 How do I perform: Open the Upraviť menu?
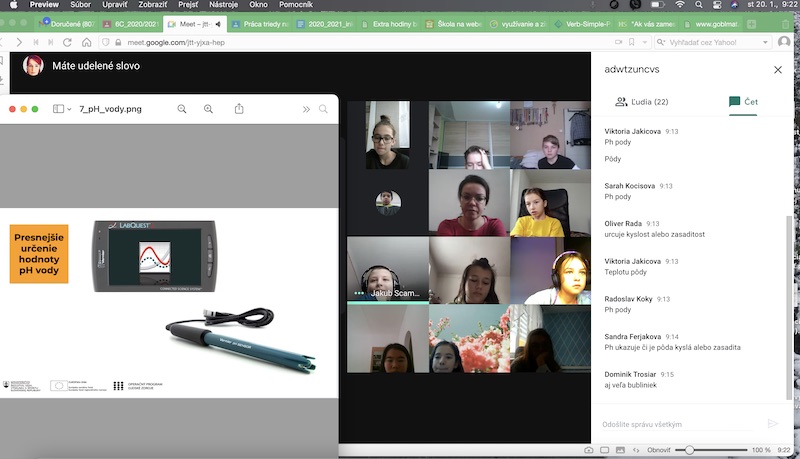(115, 5)
